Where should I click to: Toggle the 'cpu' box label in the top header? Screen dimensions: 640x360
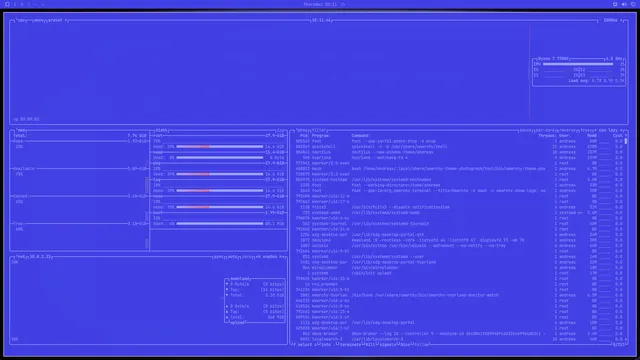point(21,20)
